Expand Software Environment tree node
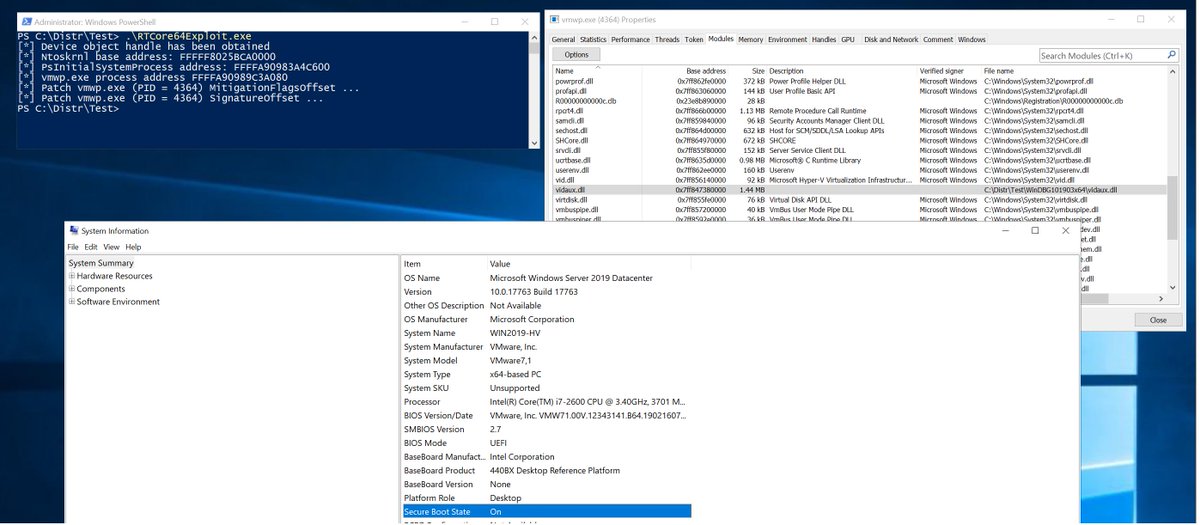Viewport: 1200px width, 525px height. click(x=72, y=302)
